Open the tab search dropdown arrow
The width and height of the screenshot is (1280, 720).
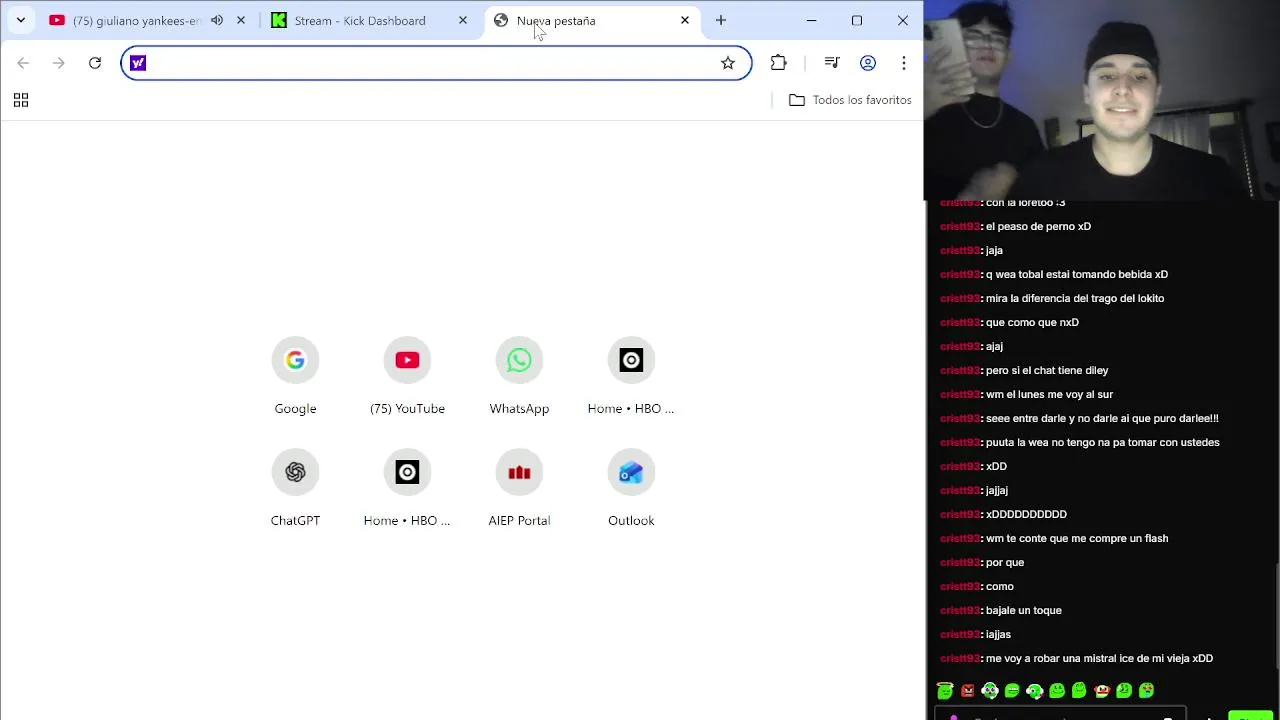pos(20,20)
